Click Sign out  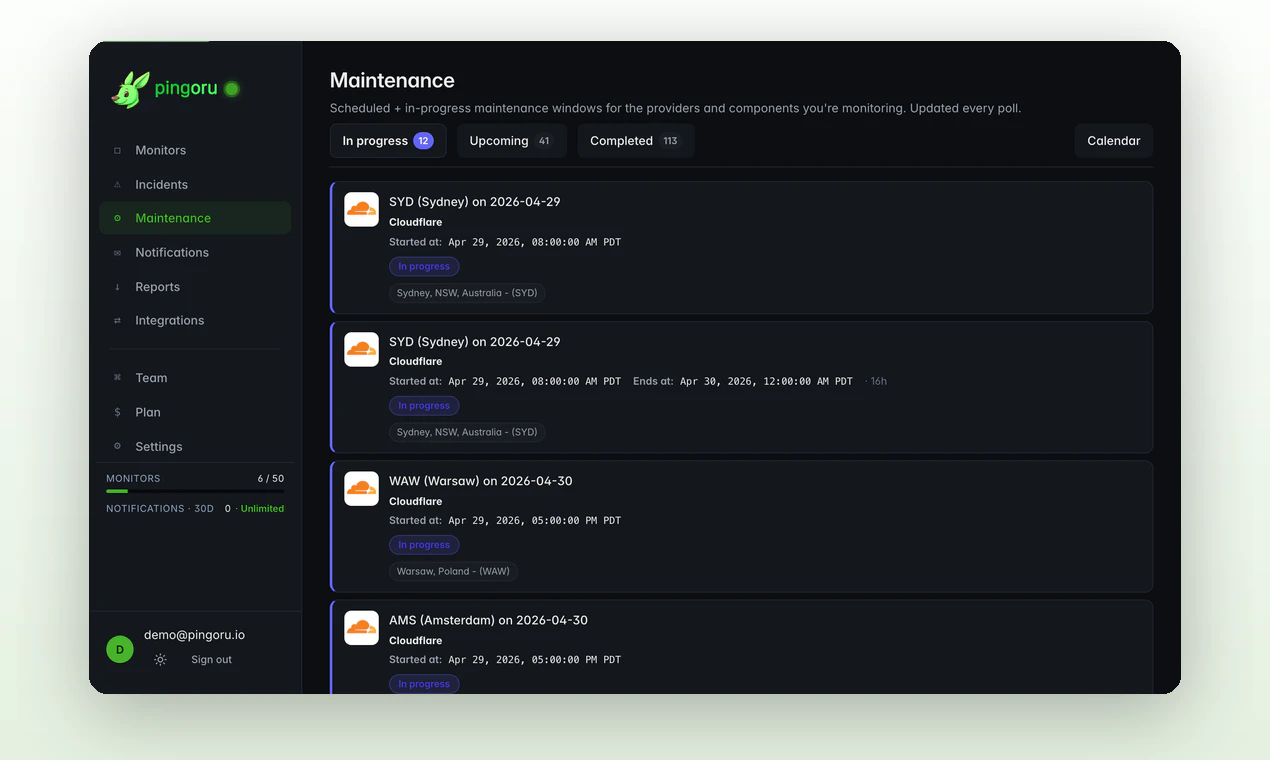point(211,659)
